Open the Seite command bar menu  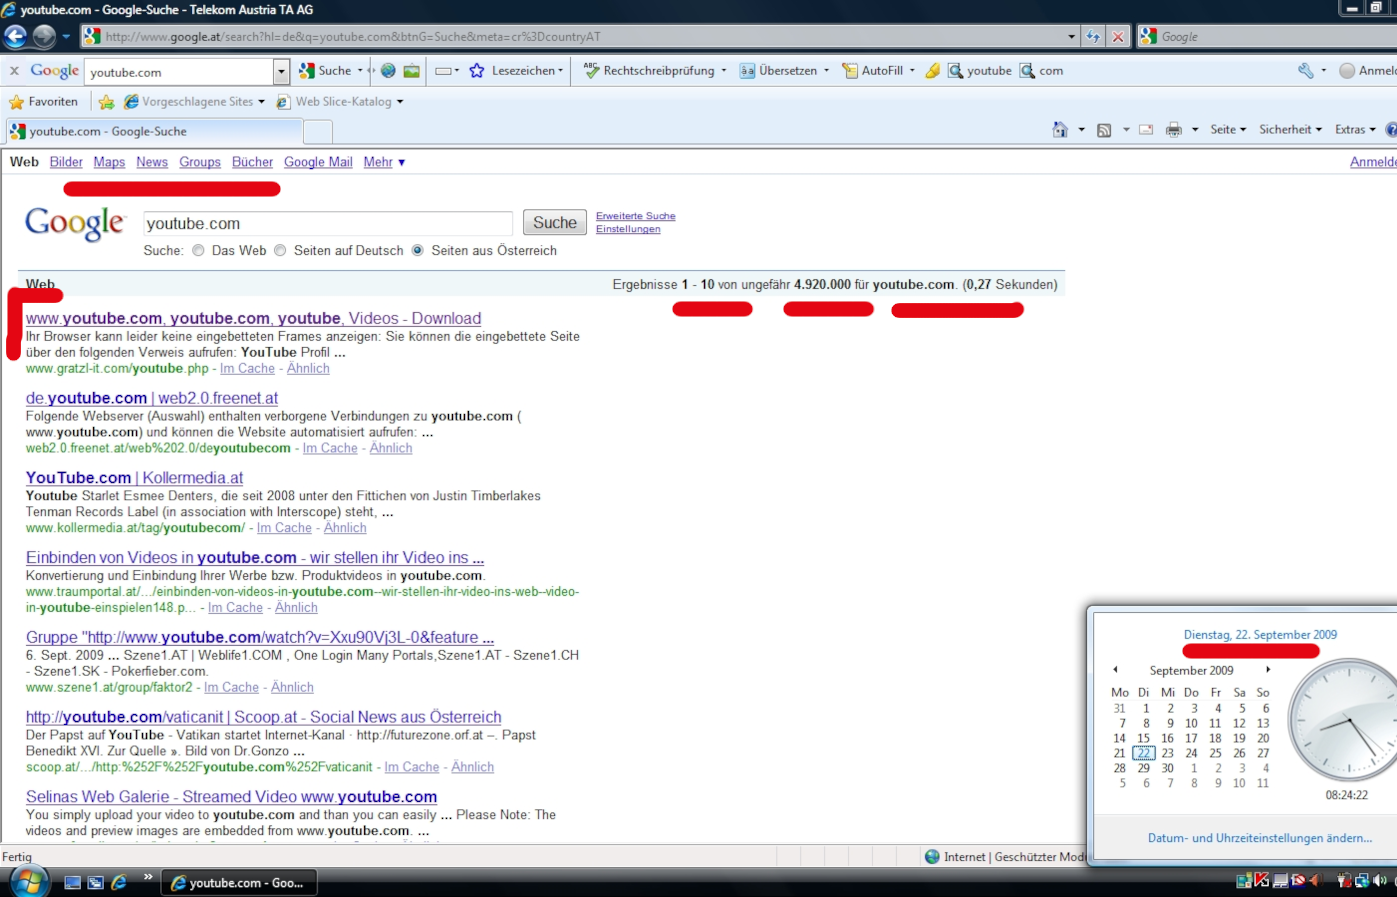[1228, 130]
